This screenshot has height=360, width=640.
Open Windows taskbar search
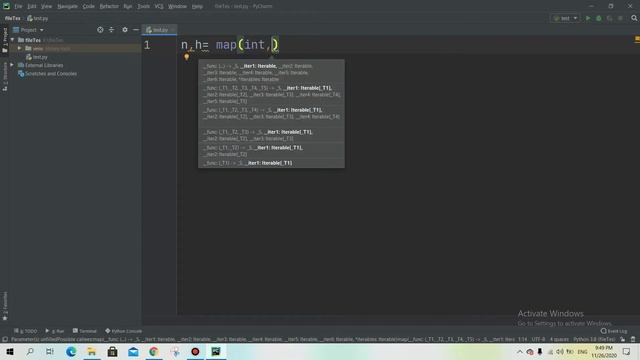pos(30,351)
